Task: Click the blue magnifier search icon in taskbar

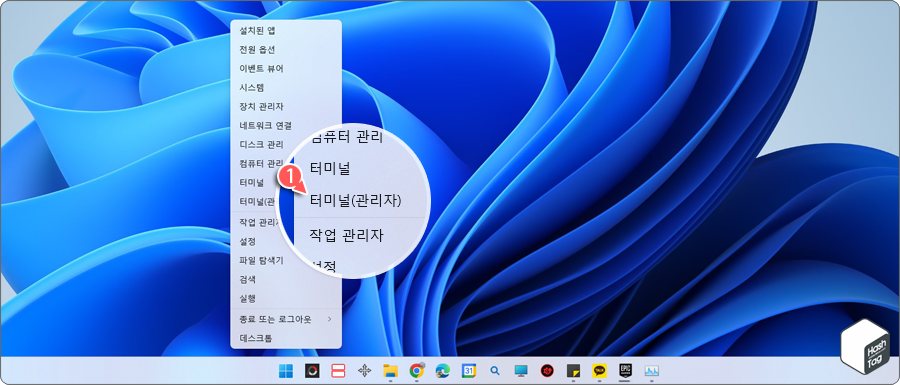Action: pos(495,371)
